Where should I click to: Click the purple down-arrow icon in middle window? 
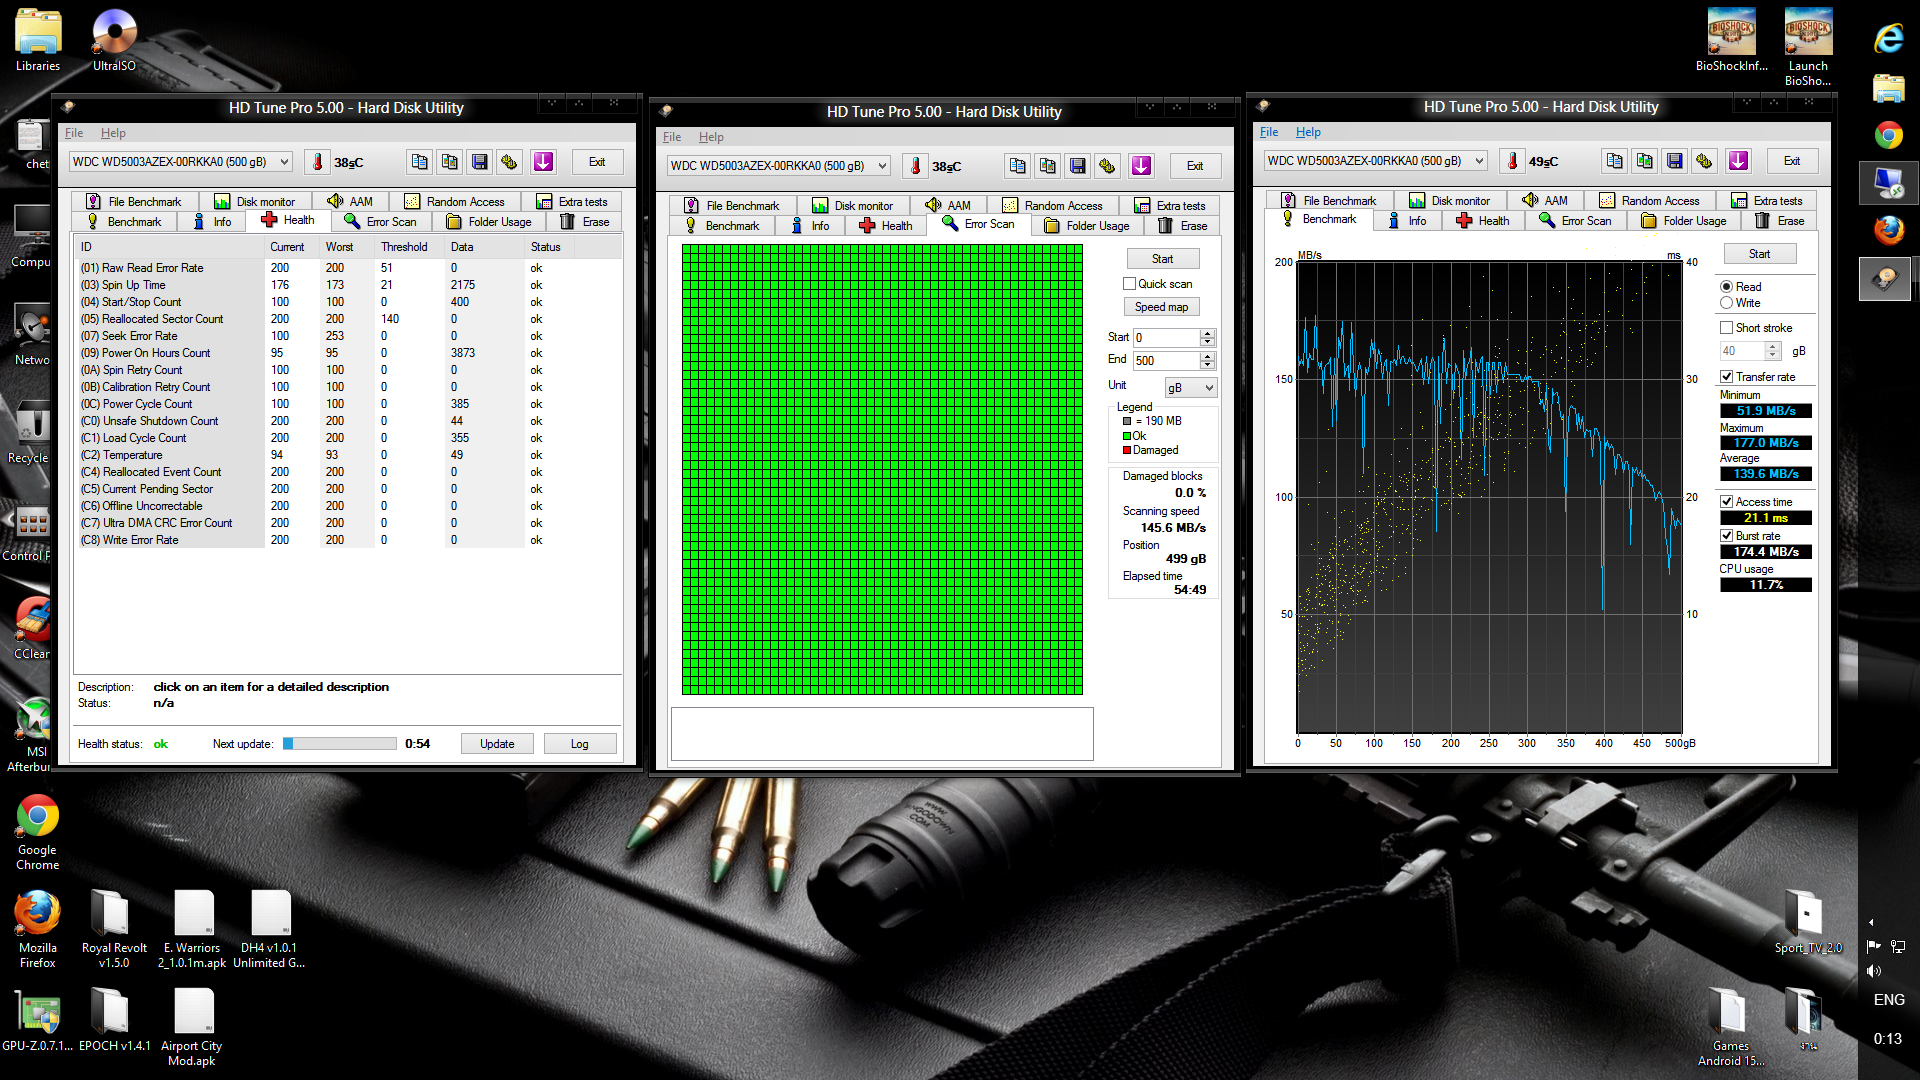click(x=1141, y=166)
